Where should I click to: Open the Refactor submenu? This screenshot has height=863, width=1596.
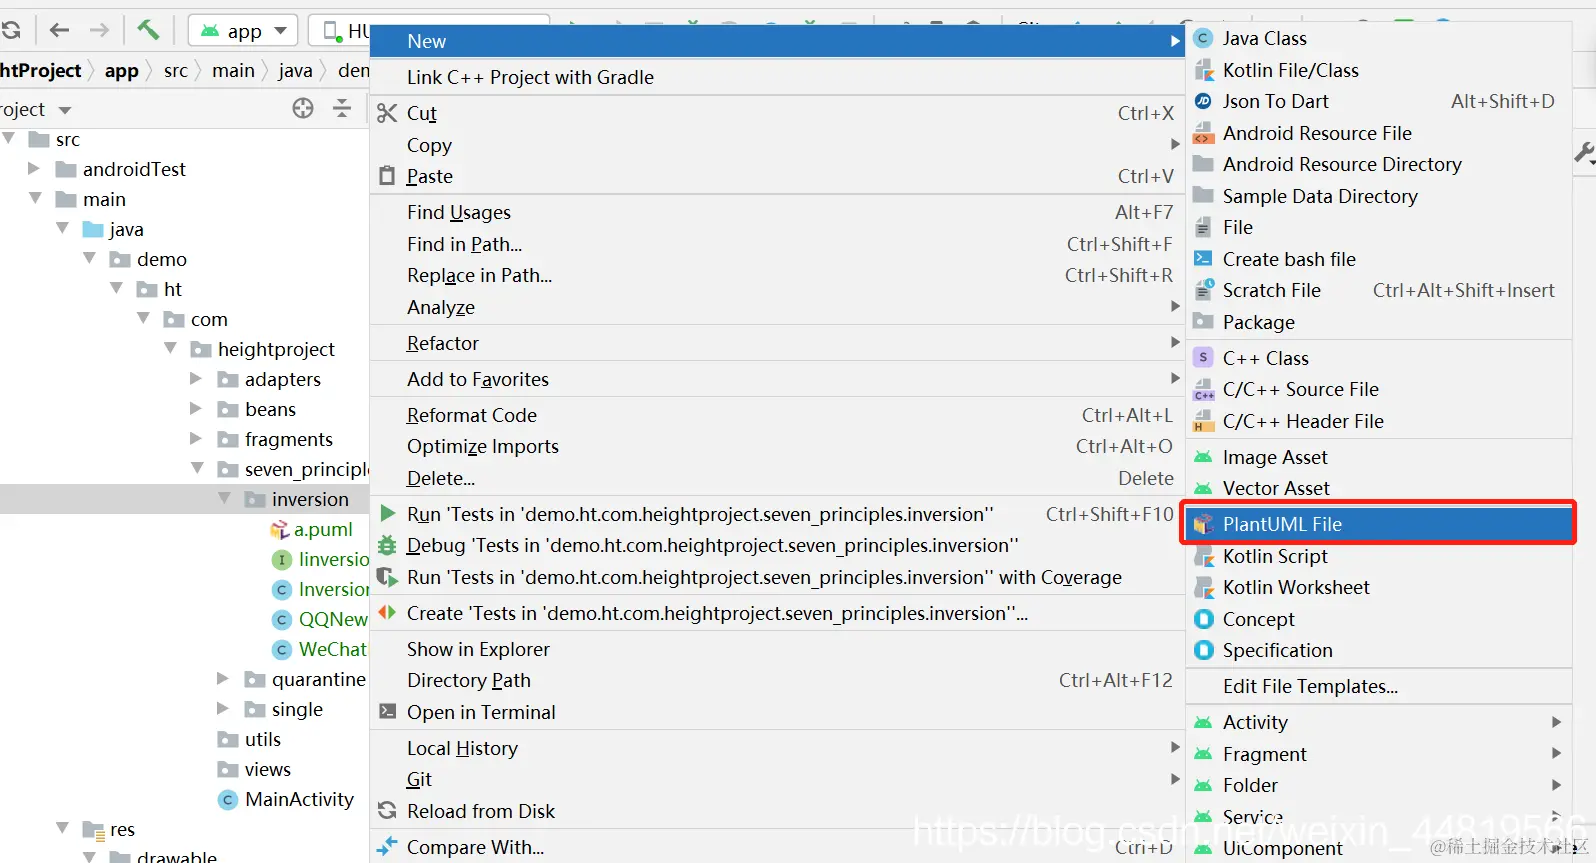777,343
